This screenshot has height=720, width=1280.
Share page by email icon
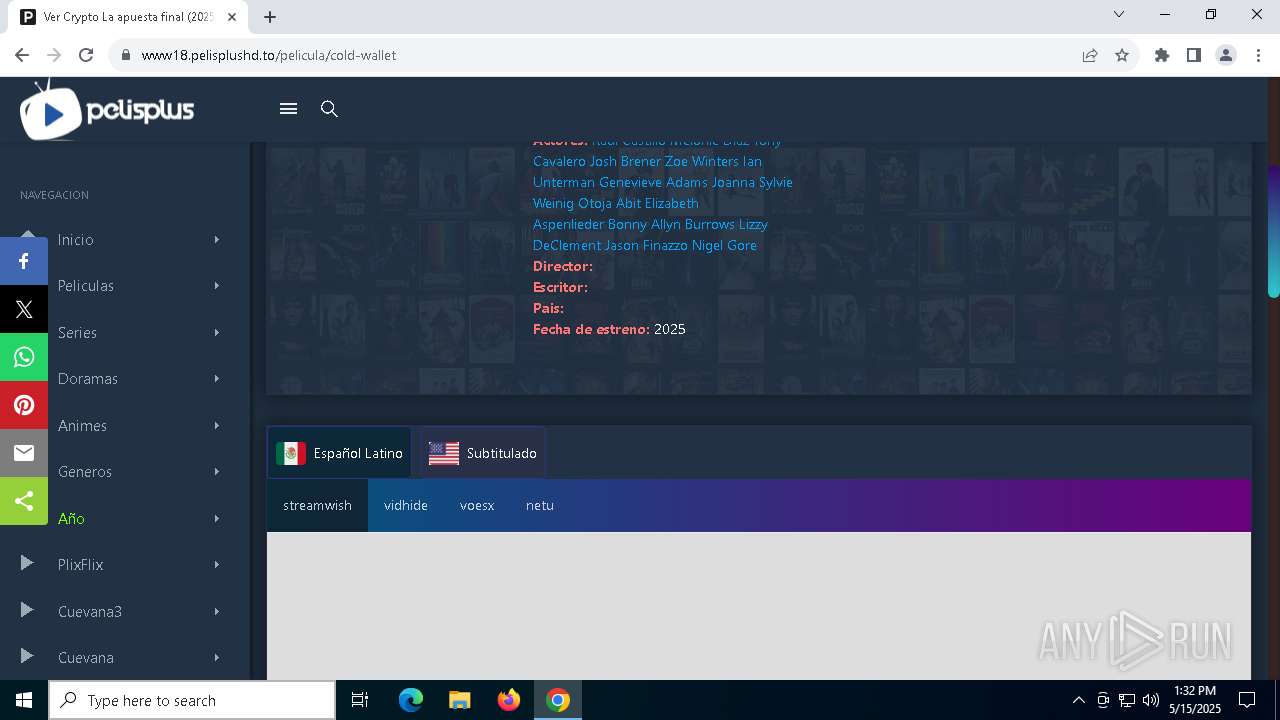(x=24, y=453)
